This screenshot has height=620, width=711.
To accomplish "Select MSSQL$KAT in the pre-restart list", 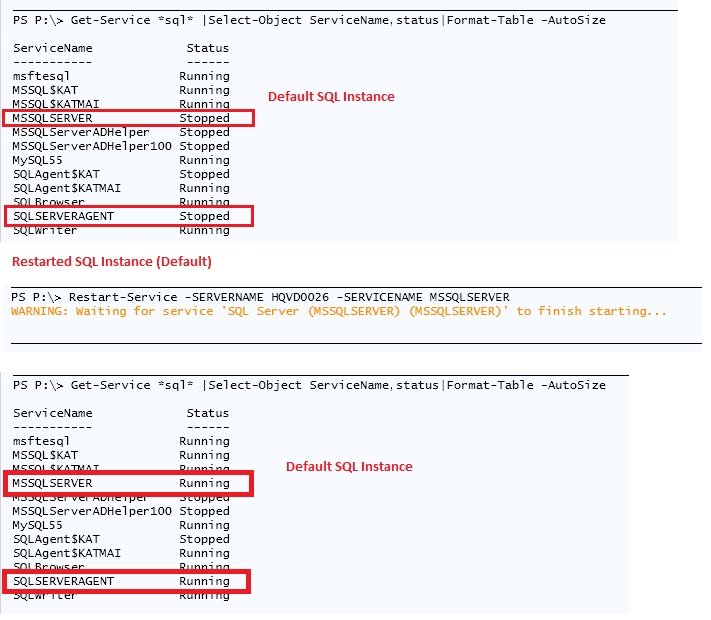I will pos(45,90).
